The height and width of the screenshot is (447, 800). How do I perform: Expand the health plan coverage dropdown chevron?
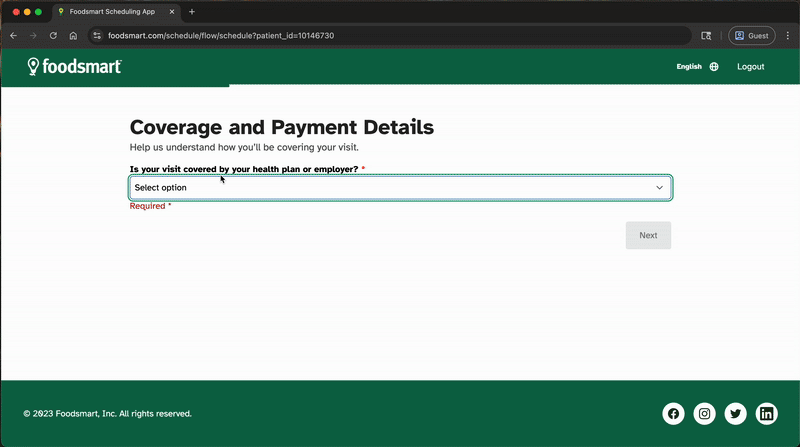[x=659, y=188]
